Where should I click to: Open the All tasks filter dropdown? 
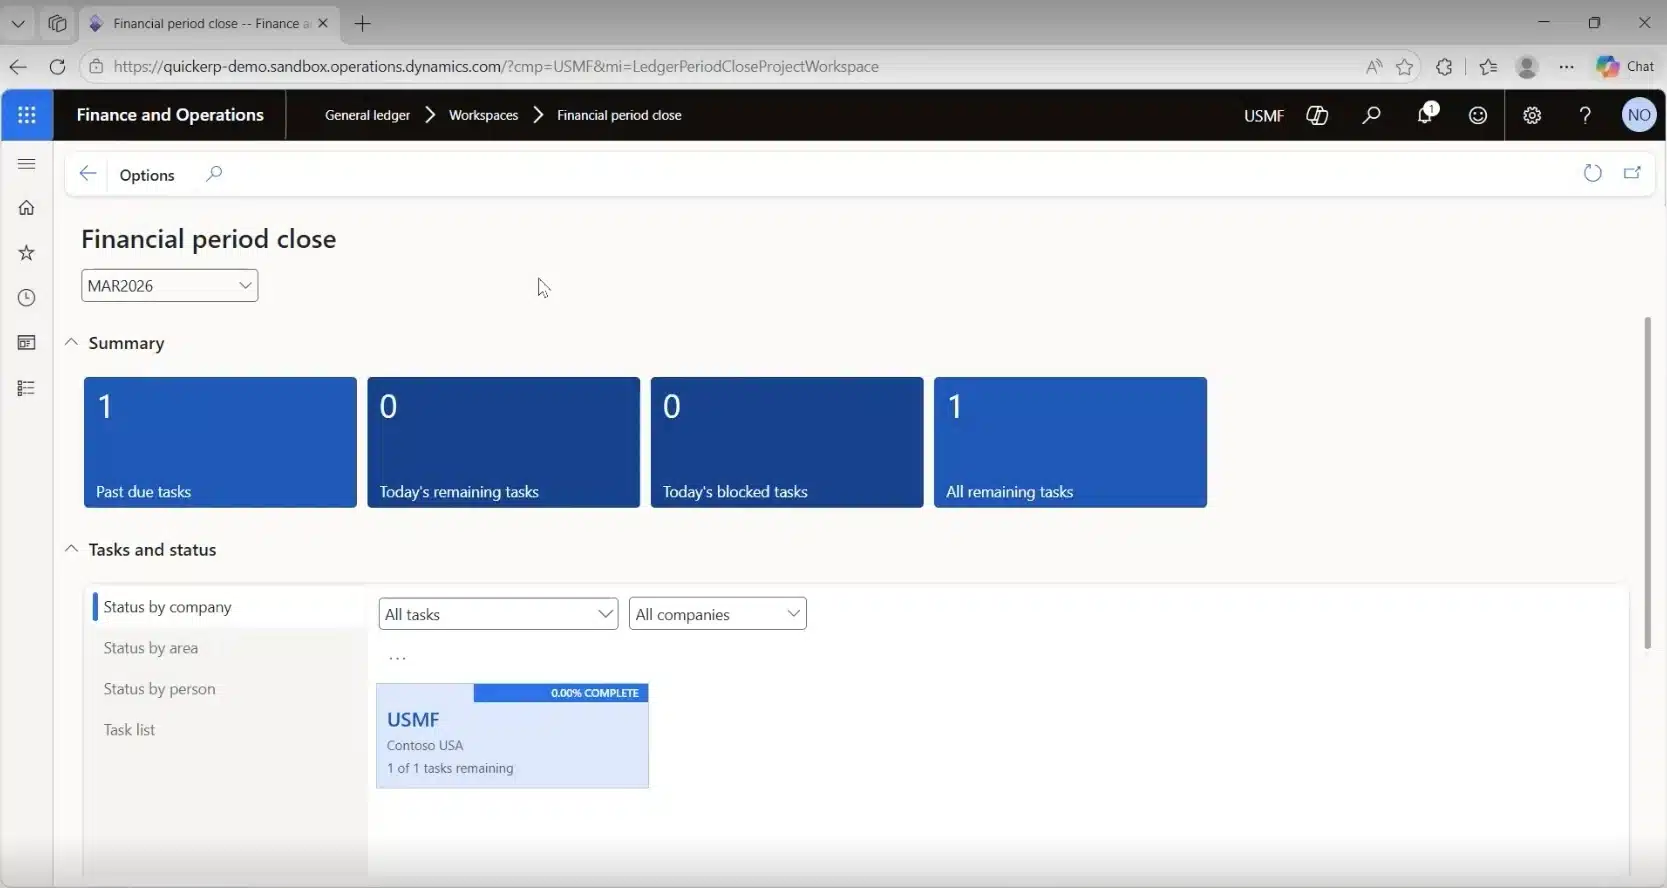pyautogui.click(x=498, y=614)
